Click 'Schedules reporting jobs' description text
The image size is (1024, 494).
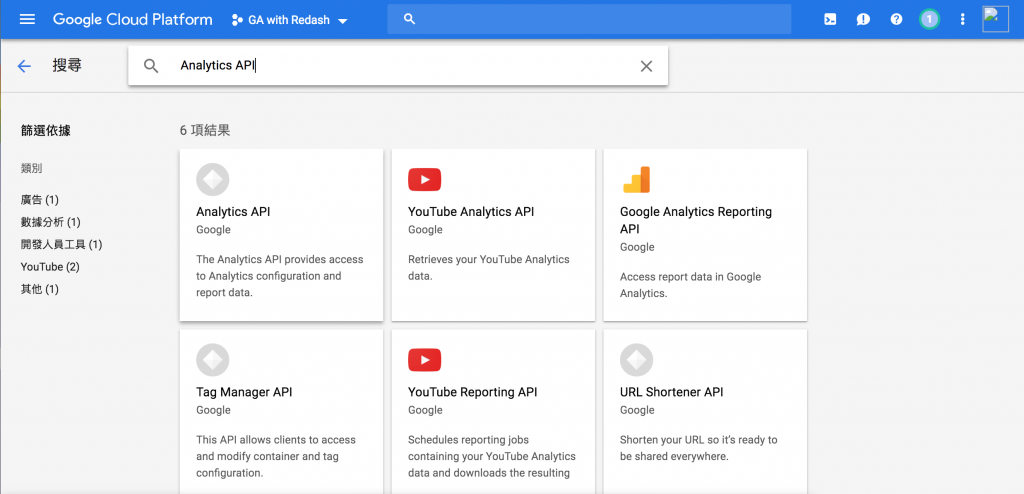pyautogui.click(x=492, y=456)
